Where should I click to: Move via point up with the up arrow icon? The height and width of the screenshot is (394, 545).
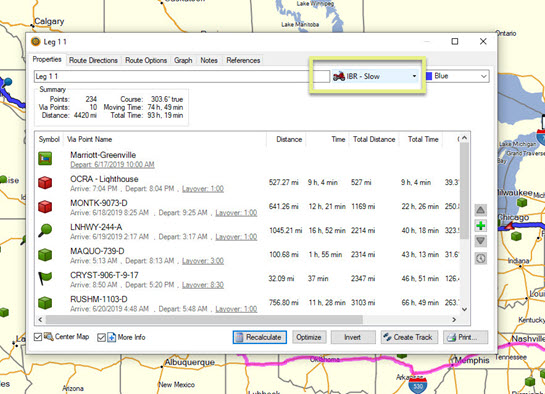tap(481, 210)
